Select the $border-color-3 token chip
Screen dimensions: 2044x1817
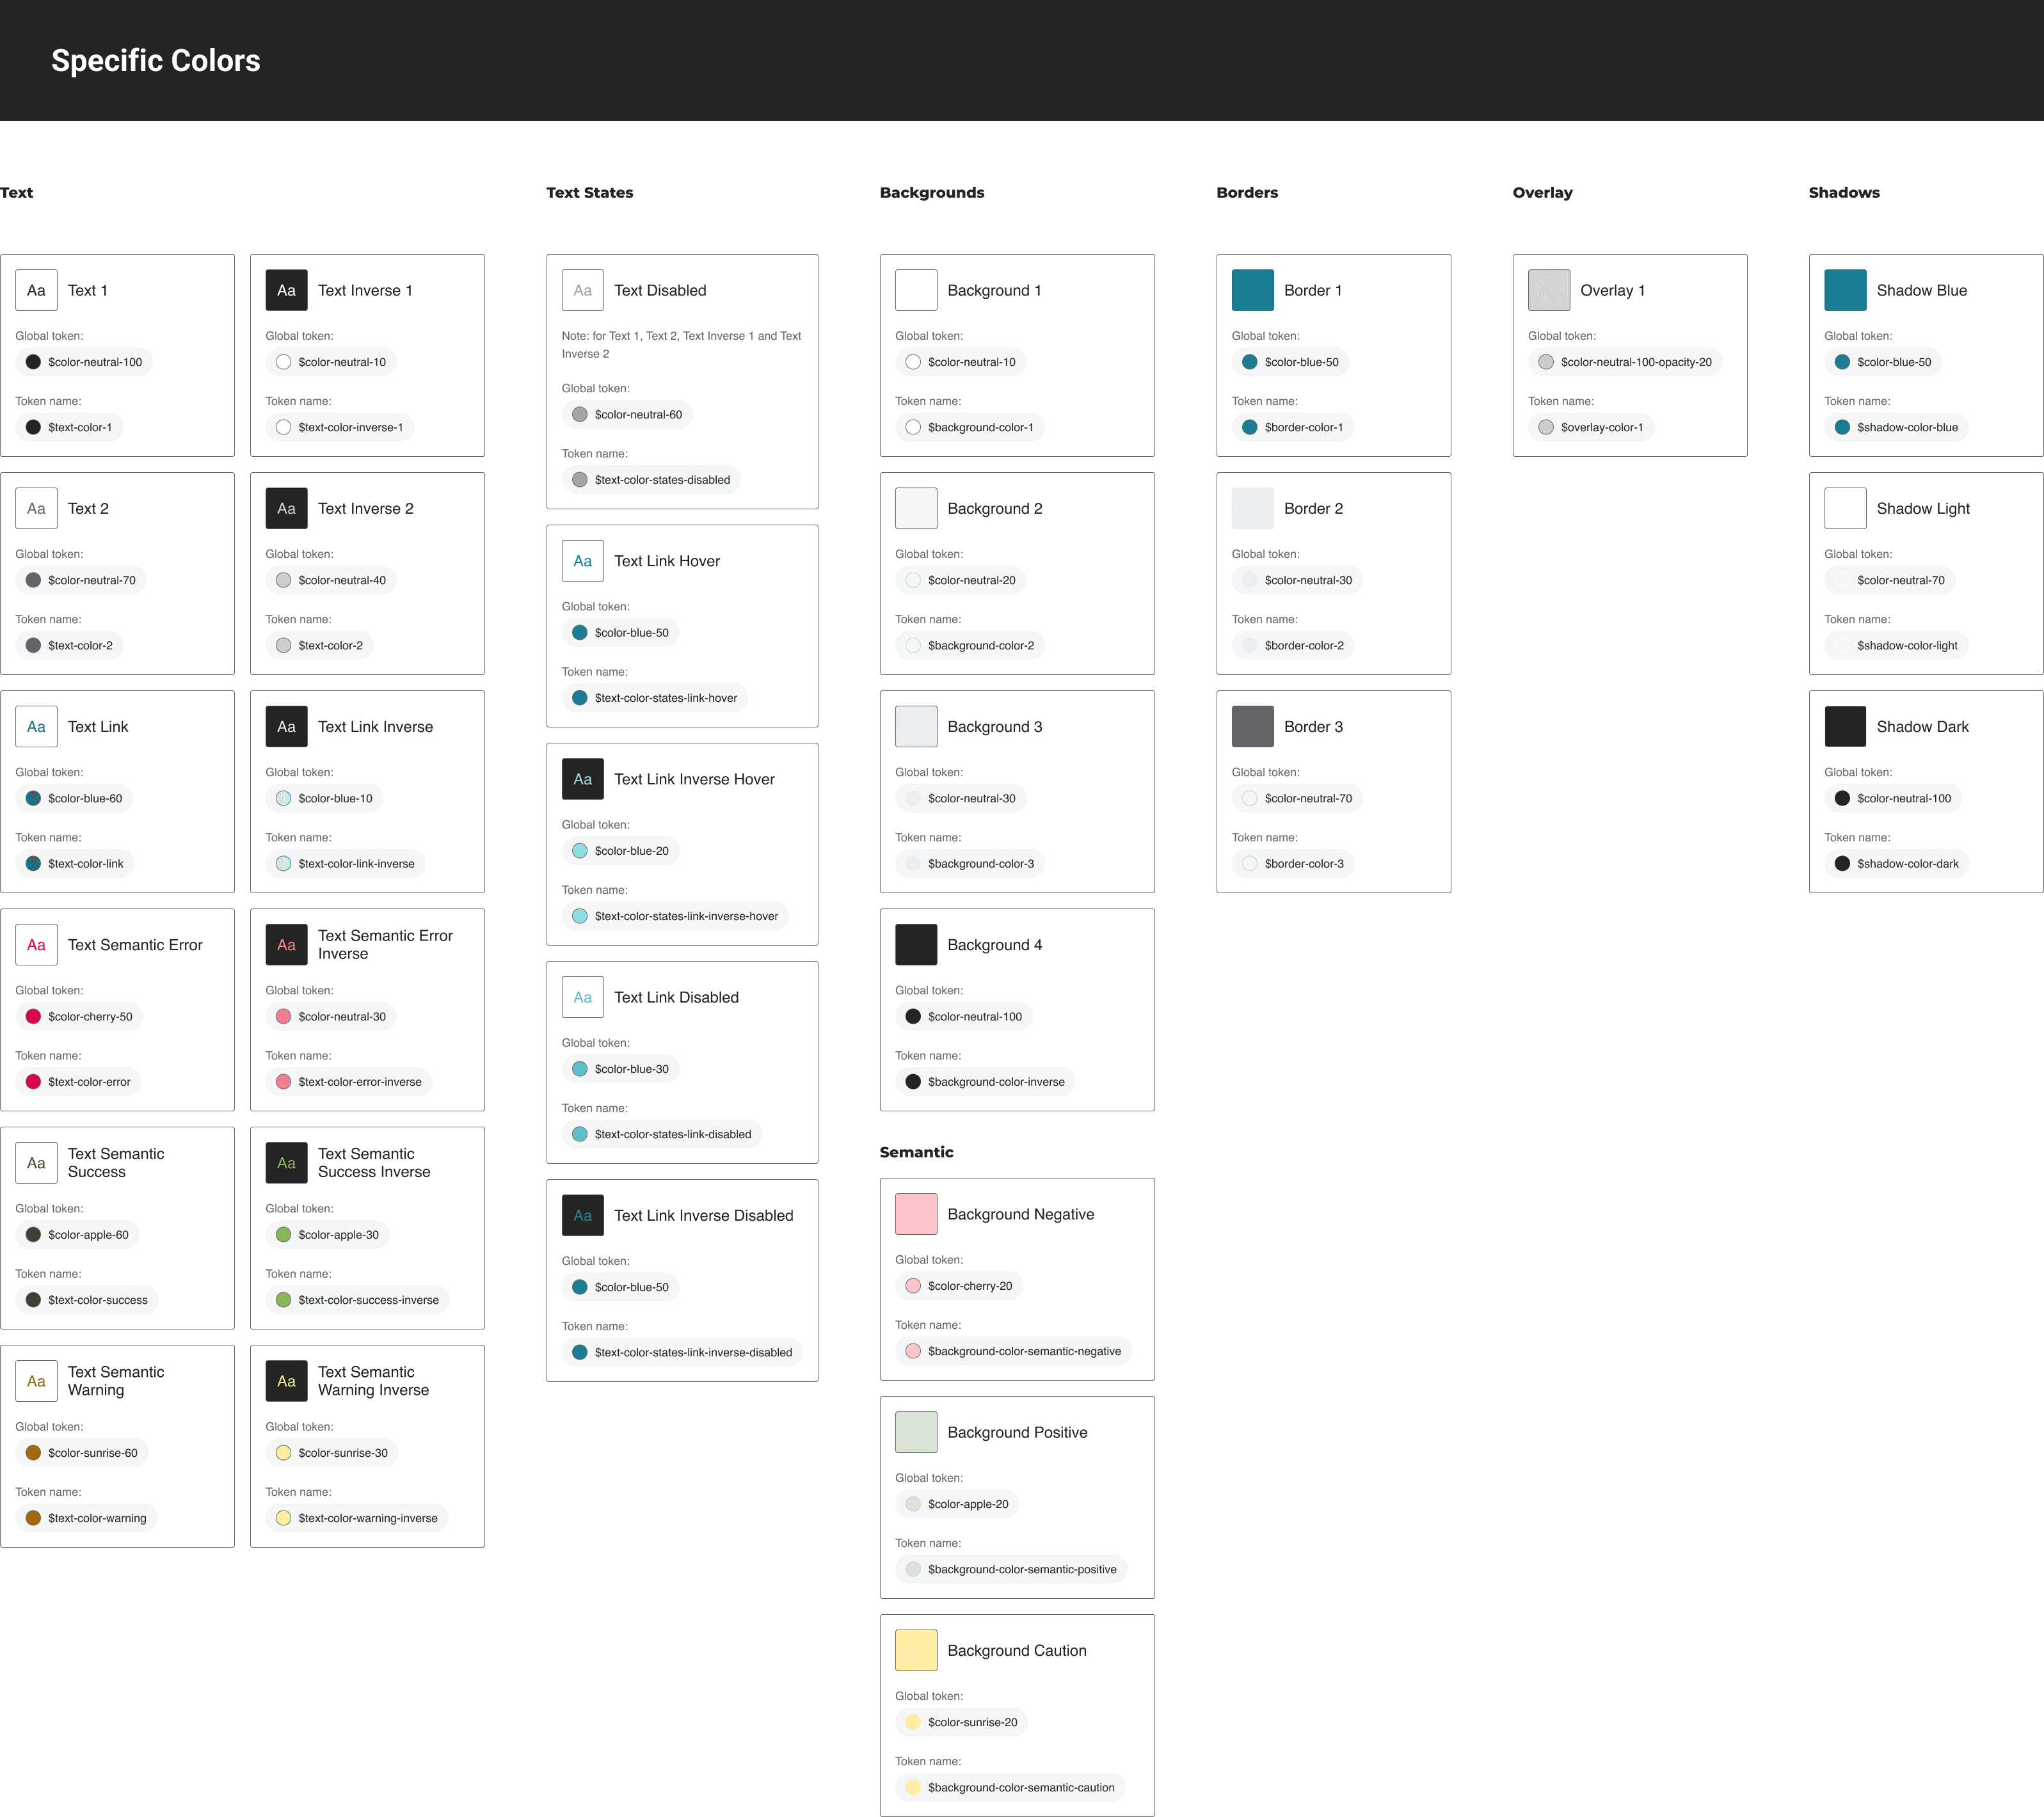pos(1294,864)
